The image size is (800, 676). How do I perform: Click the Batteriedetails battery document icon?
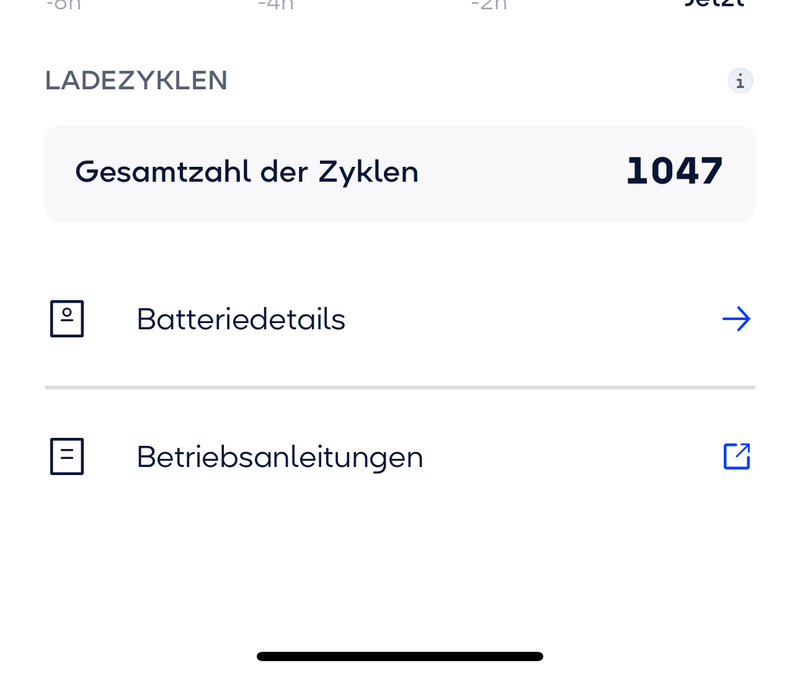(67, 319)
